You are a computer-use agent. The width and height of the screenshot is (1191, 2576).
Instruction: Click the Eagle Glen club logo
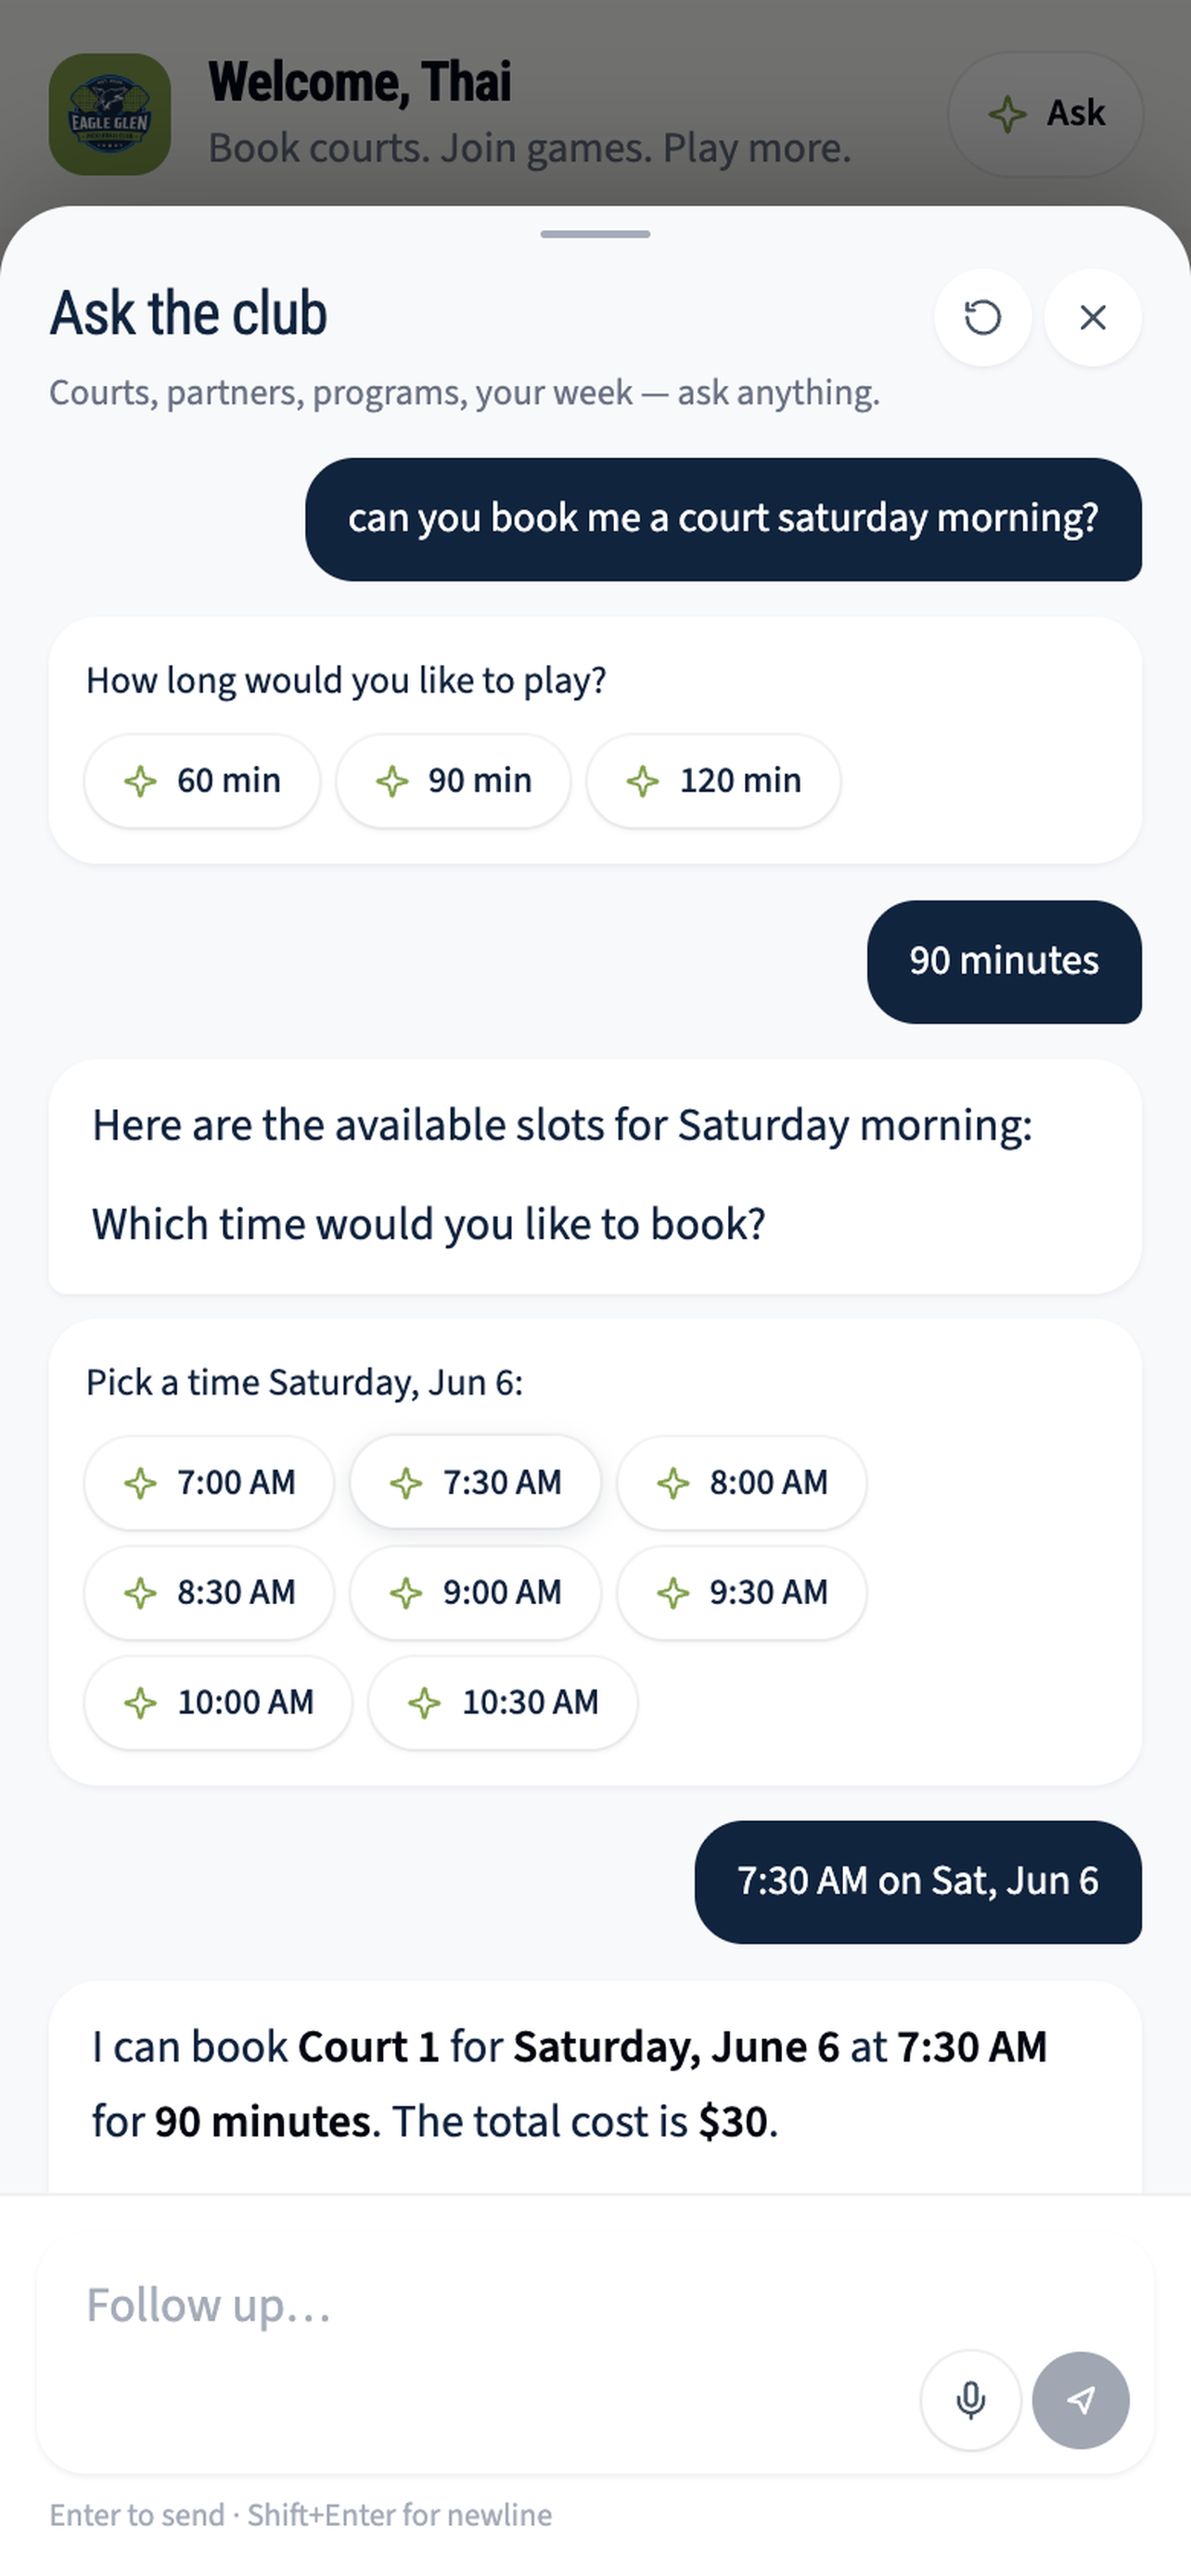pyautogui.click(x=110, y=114)
